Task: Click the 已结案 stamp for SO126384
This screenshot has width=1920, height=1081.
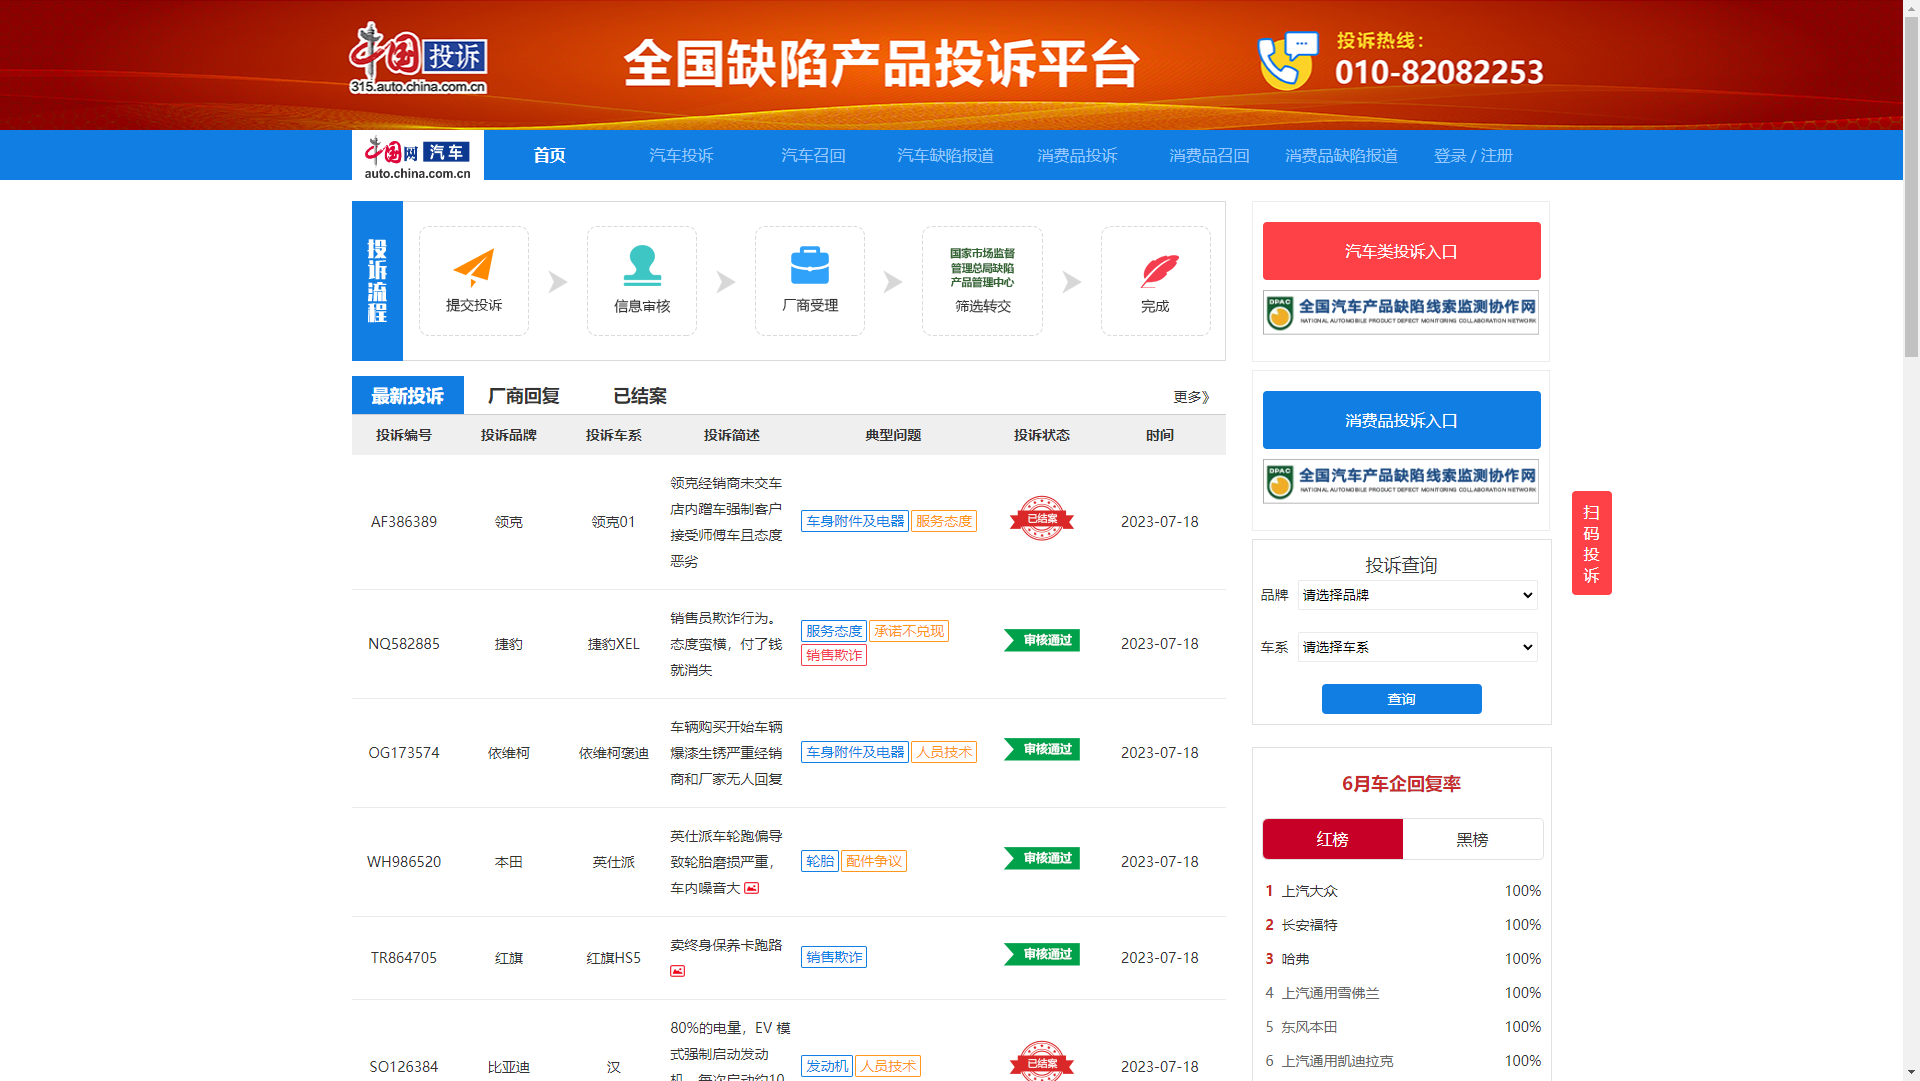Action: 1041,1060
